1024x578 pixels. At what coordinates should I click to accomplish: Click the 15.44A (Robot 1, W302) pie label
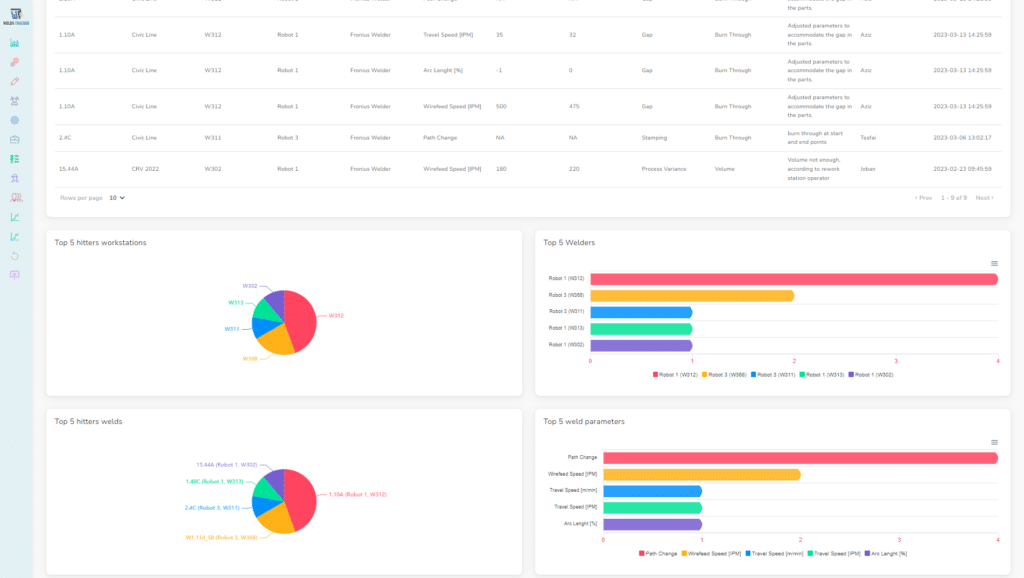(227, 465)
